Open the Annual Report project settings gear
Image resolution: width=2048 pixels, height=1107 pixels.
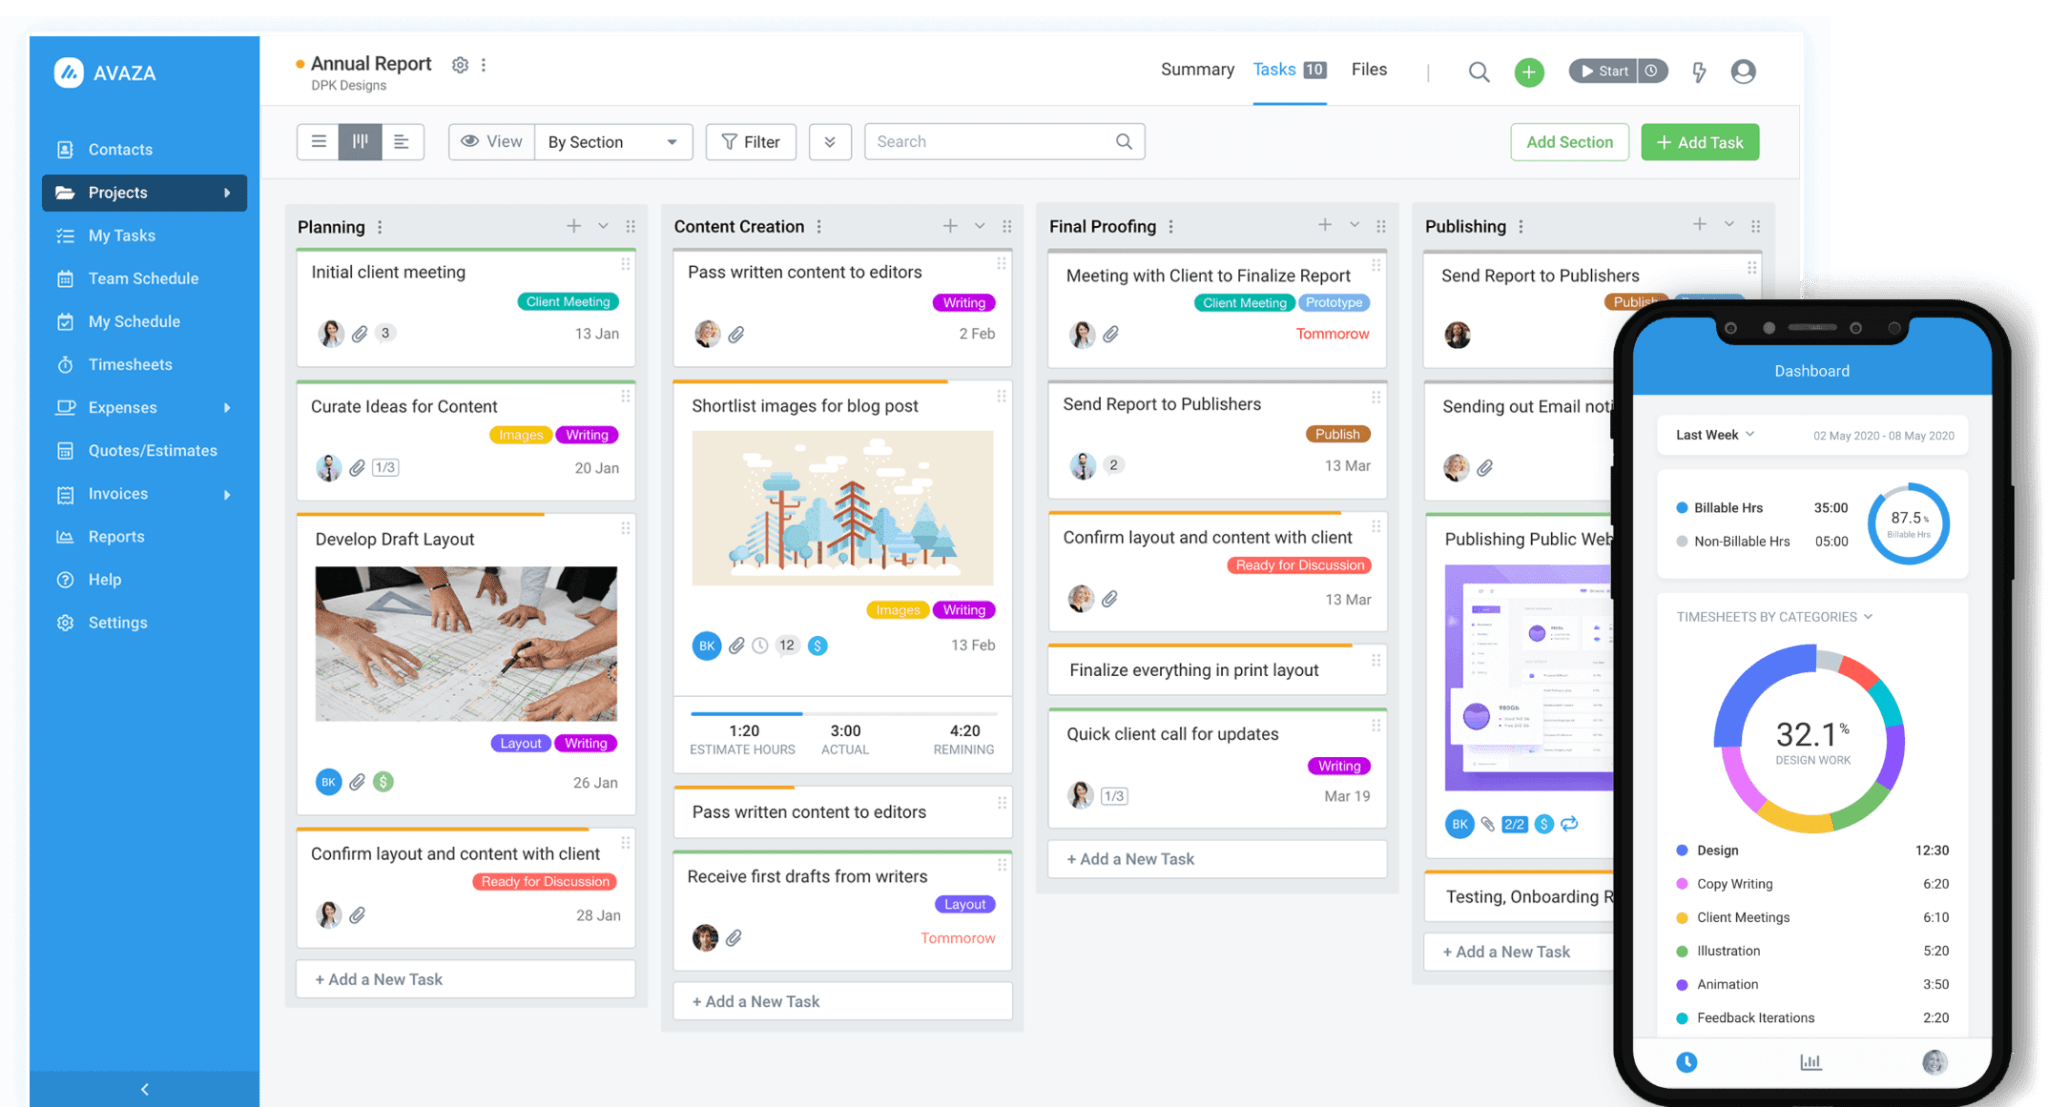[460, 64]
